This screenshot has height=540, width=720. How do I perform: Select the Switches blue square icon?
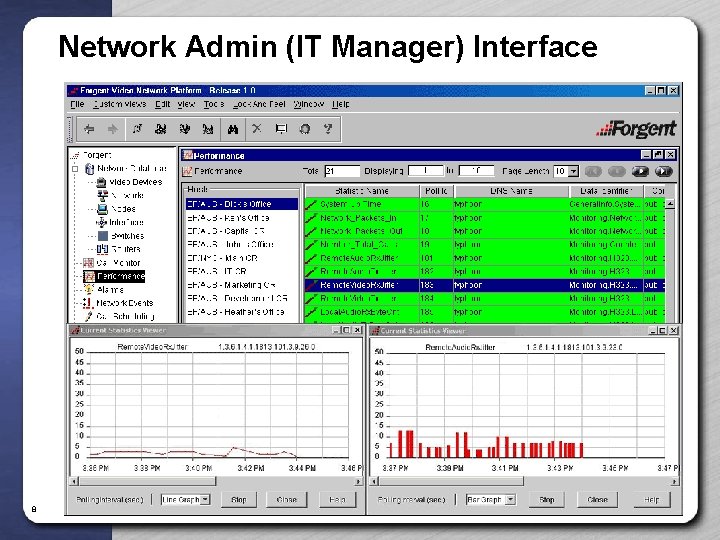click(x=103, y=236)
